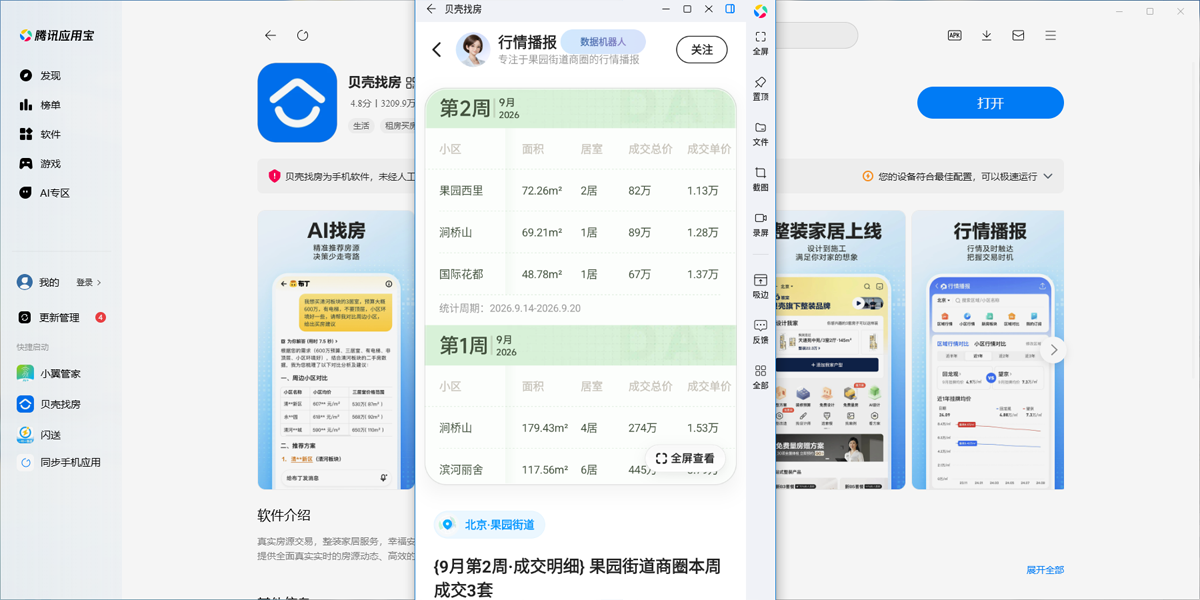
Task: Click the 果园西里 row name
Action: 461,191
